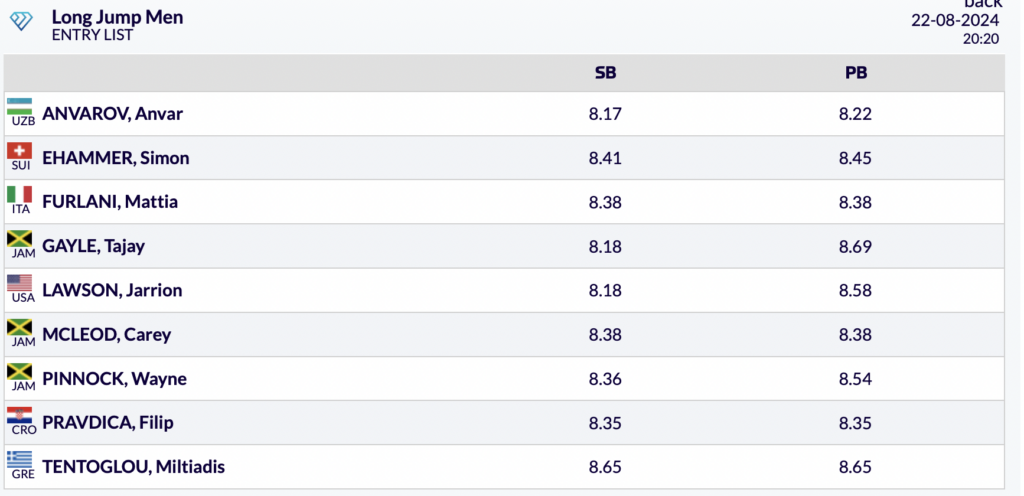The image size is (1024, 496).
Task: Click the USA flag beside Lawson
Action: (x=20, y=283)
